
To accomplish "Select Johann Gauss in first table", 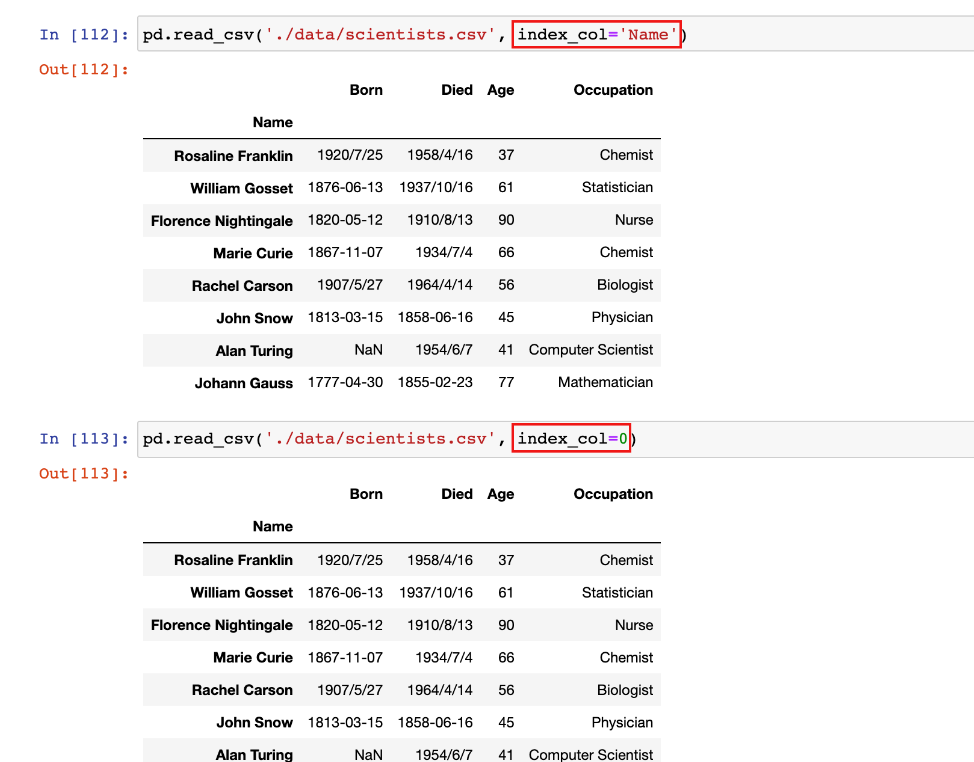I will pos(244,383).
